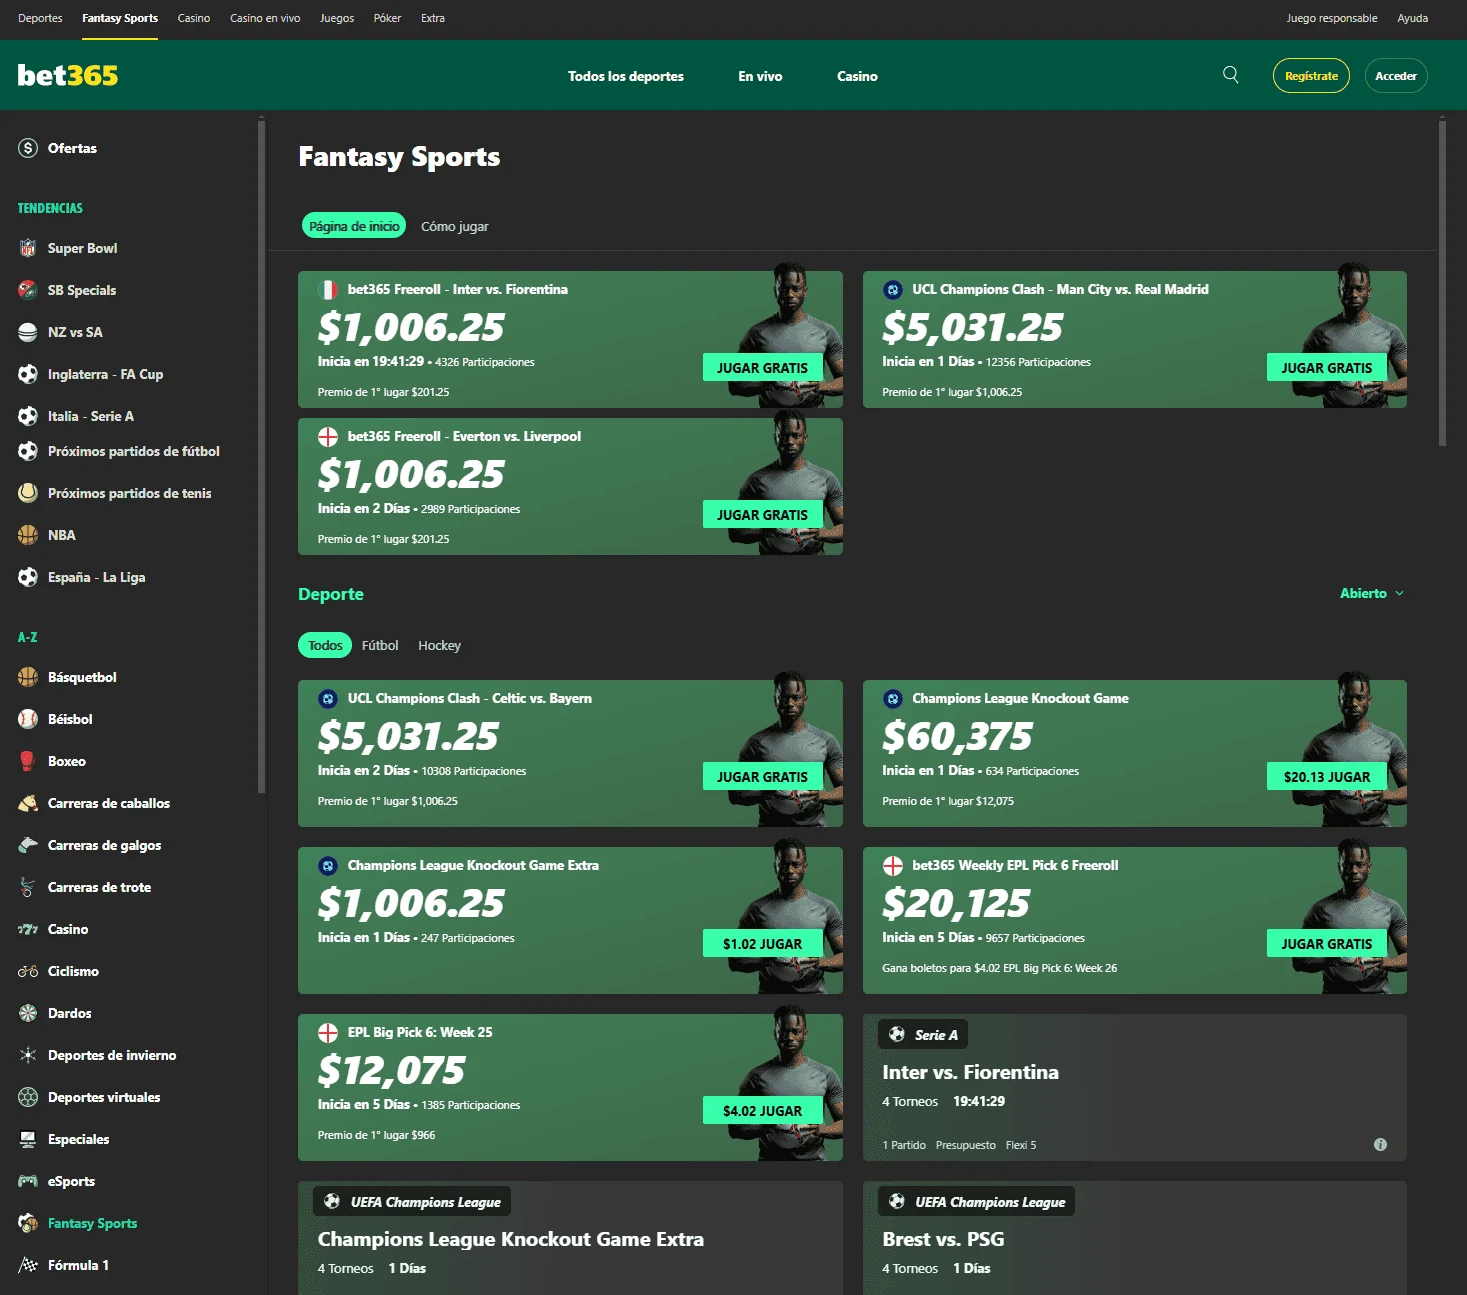Click the Super Bowl NFL shield icon

(28, 248)
